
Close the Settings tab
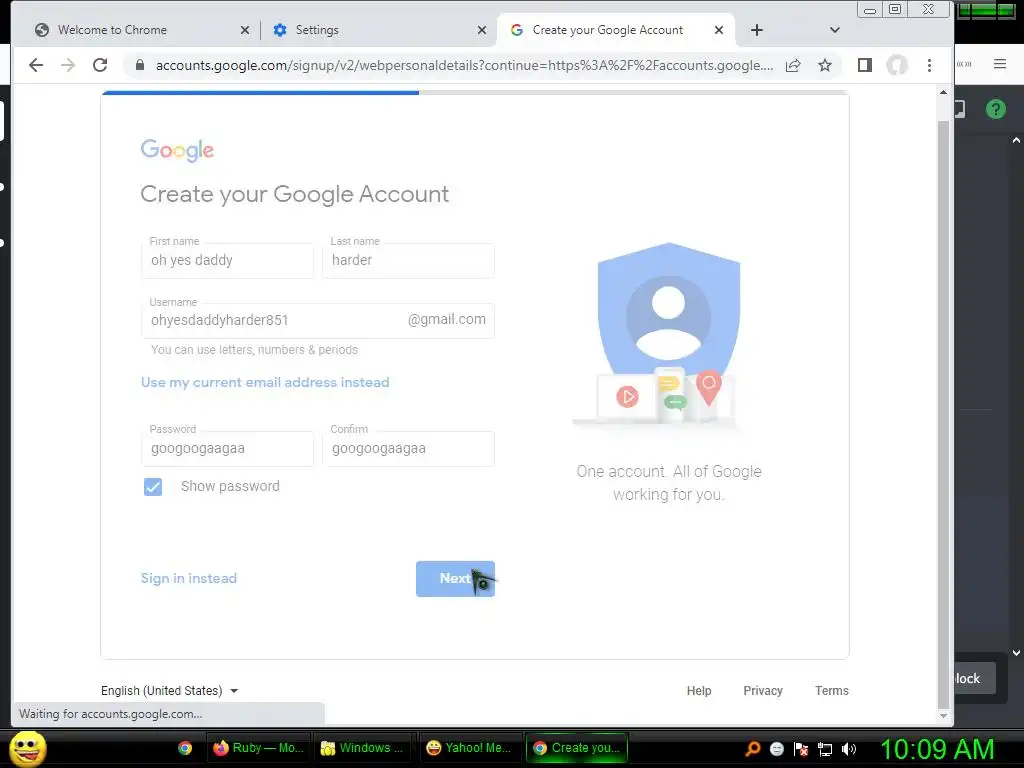click(x=482, y=30)
